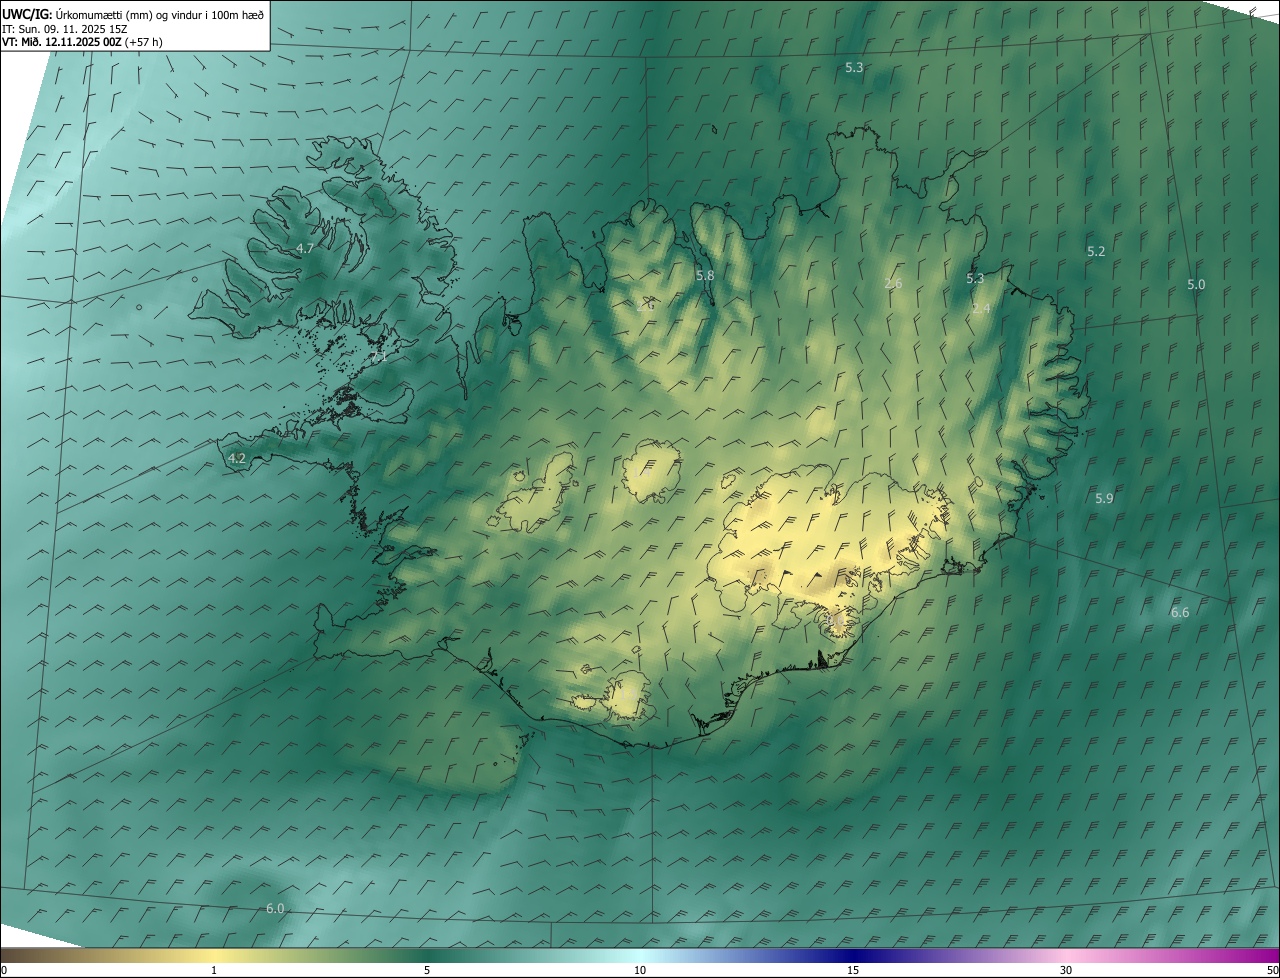Click the 5.8 value in north Iceland
Image resolution: width=1280 pixels, height=978 pixels.
(x=705, y=275)
